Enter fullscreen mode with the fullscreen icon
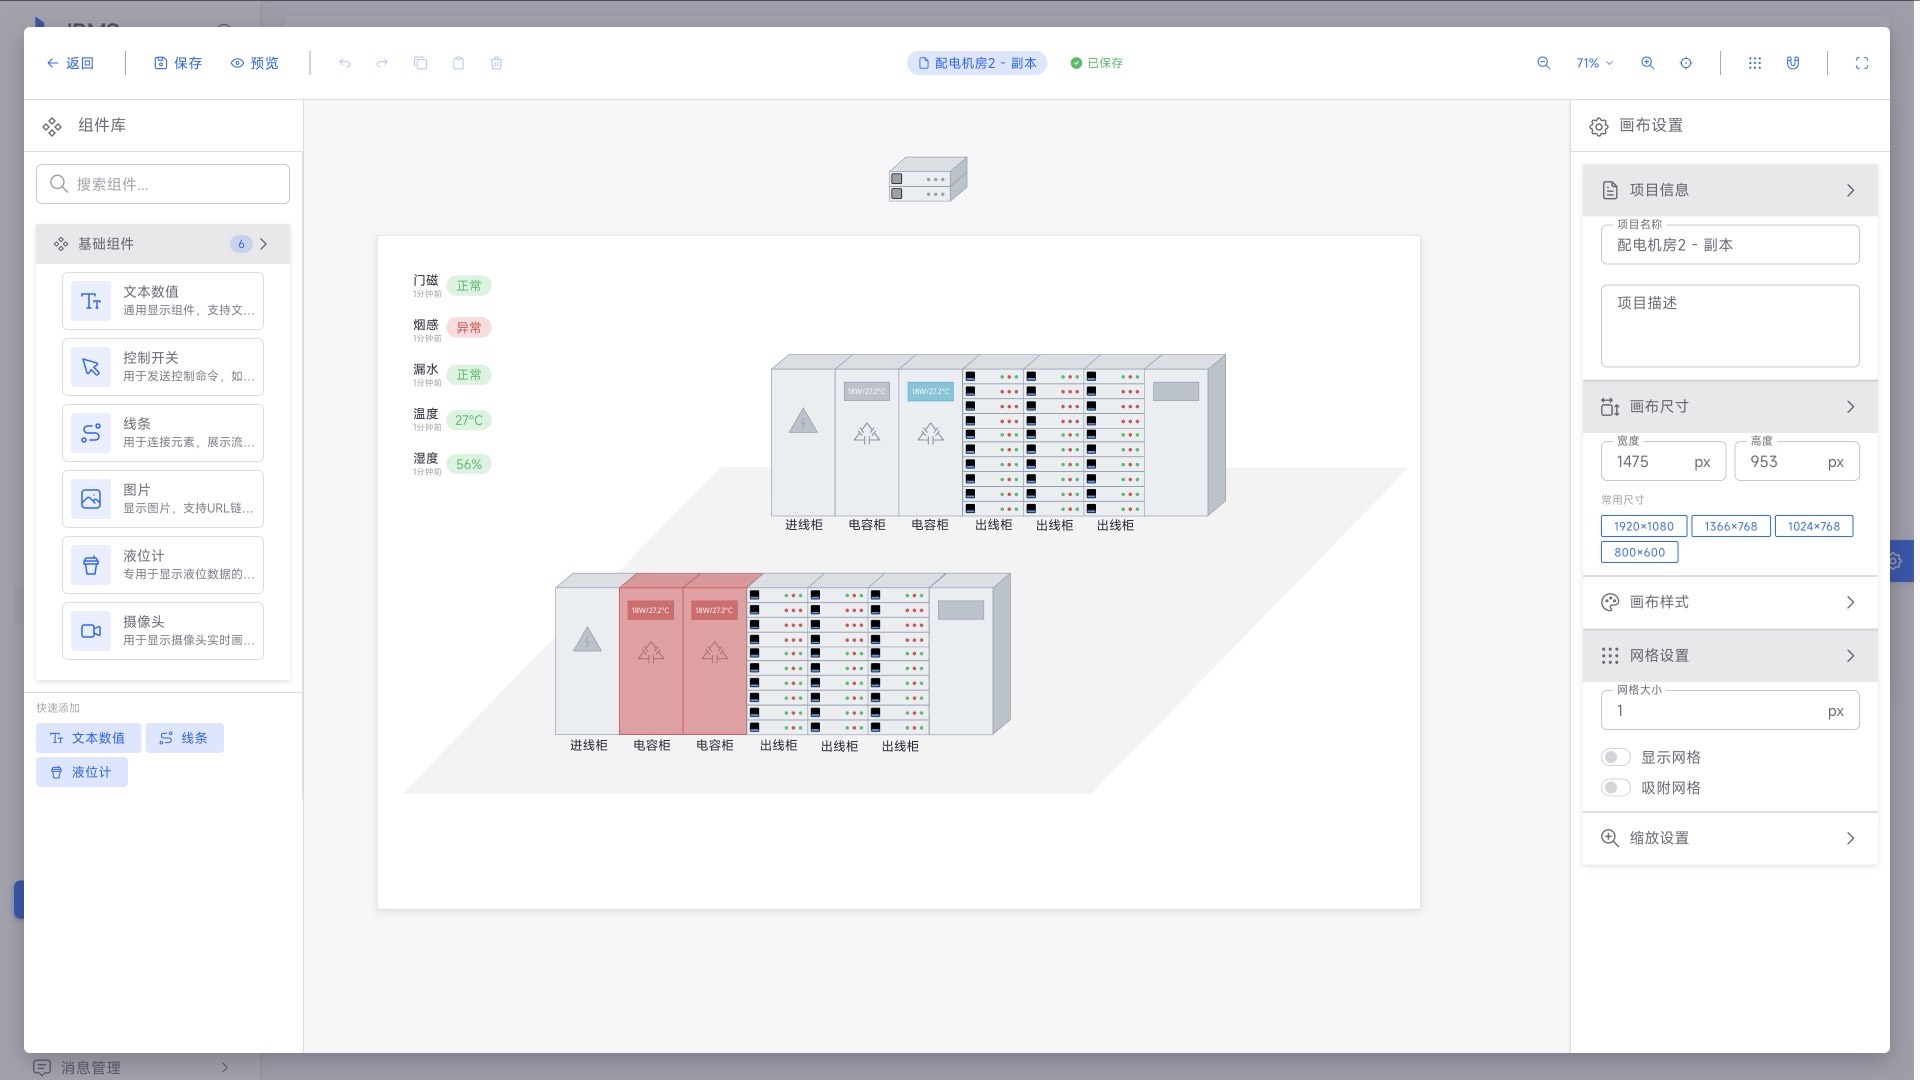This screenshot has height=1080, width=1920. pyautogui.click(x=1861, y=63)
